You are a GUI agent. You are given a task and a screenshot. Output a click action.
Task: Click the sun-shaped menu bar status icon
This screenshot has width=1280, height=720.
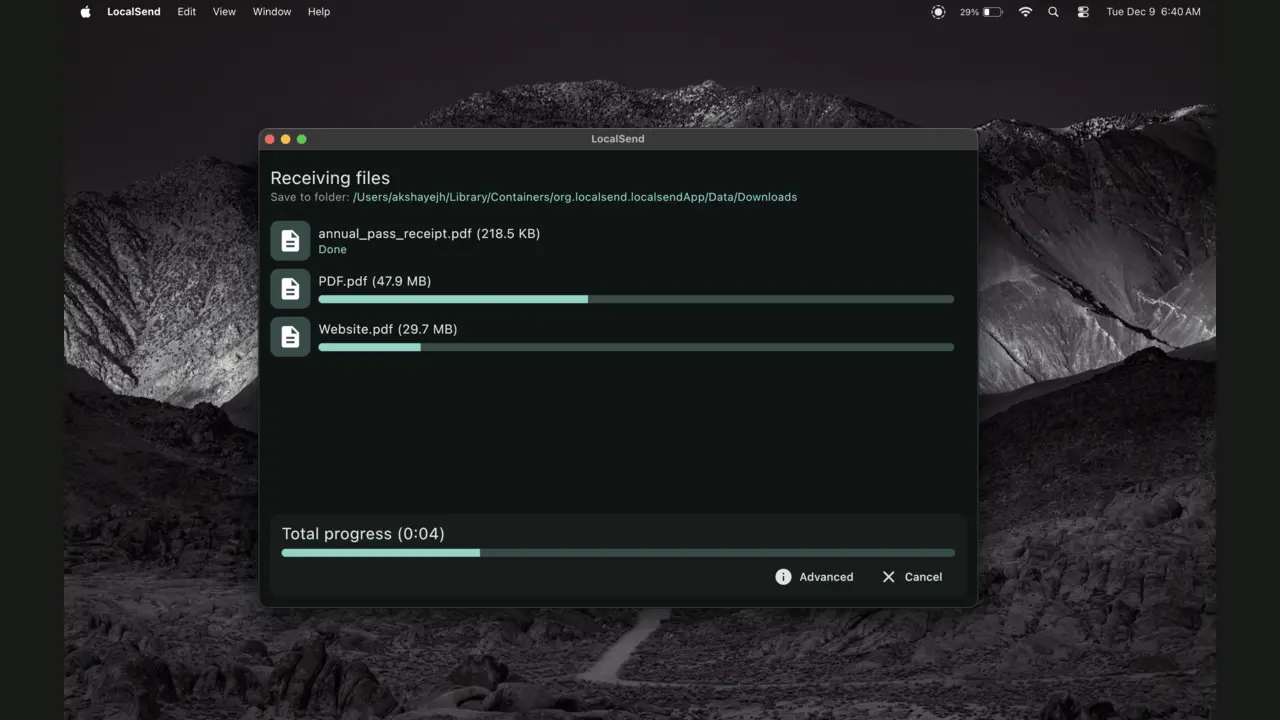pos(938,12)
